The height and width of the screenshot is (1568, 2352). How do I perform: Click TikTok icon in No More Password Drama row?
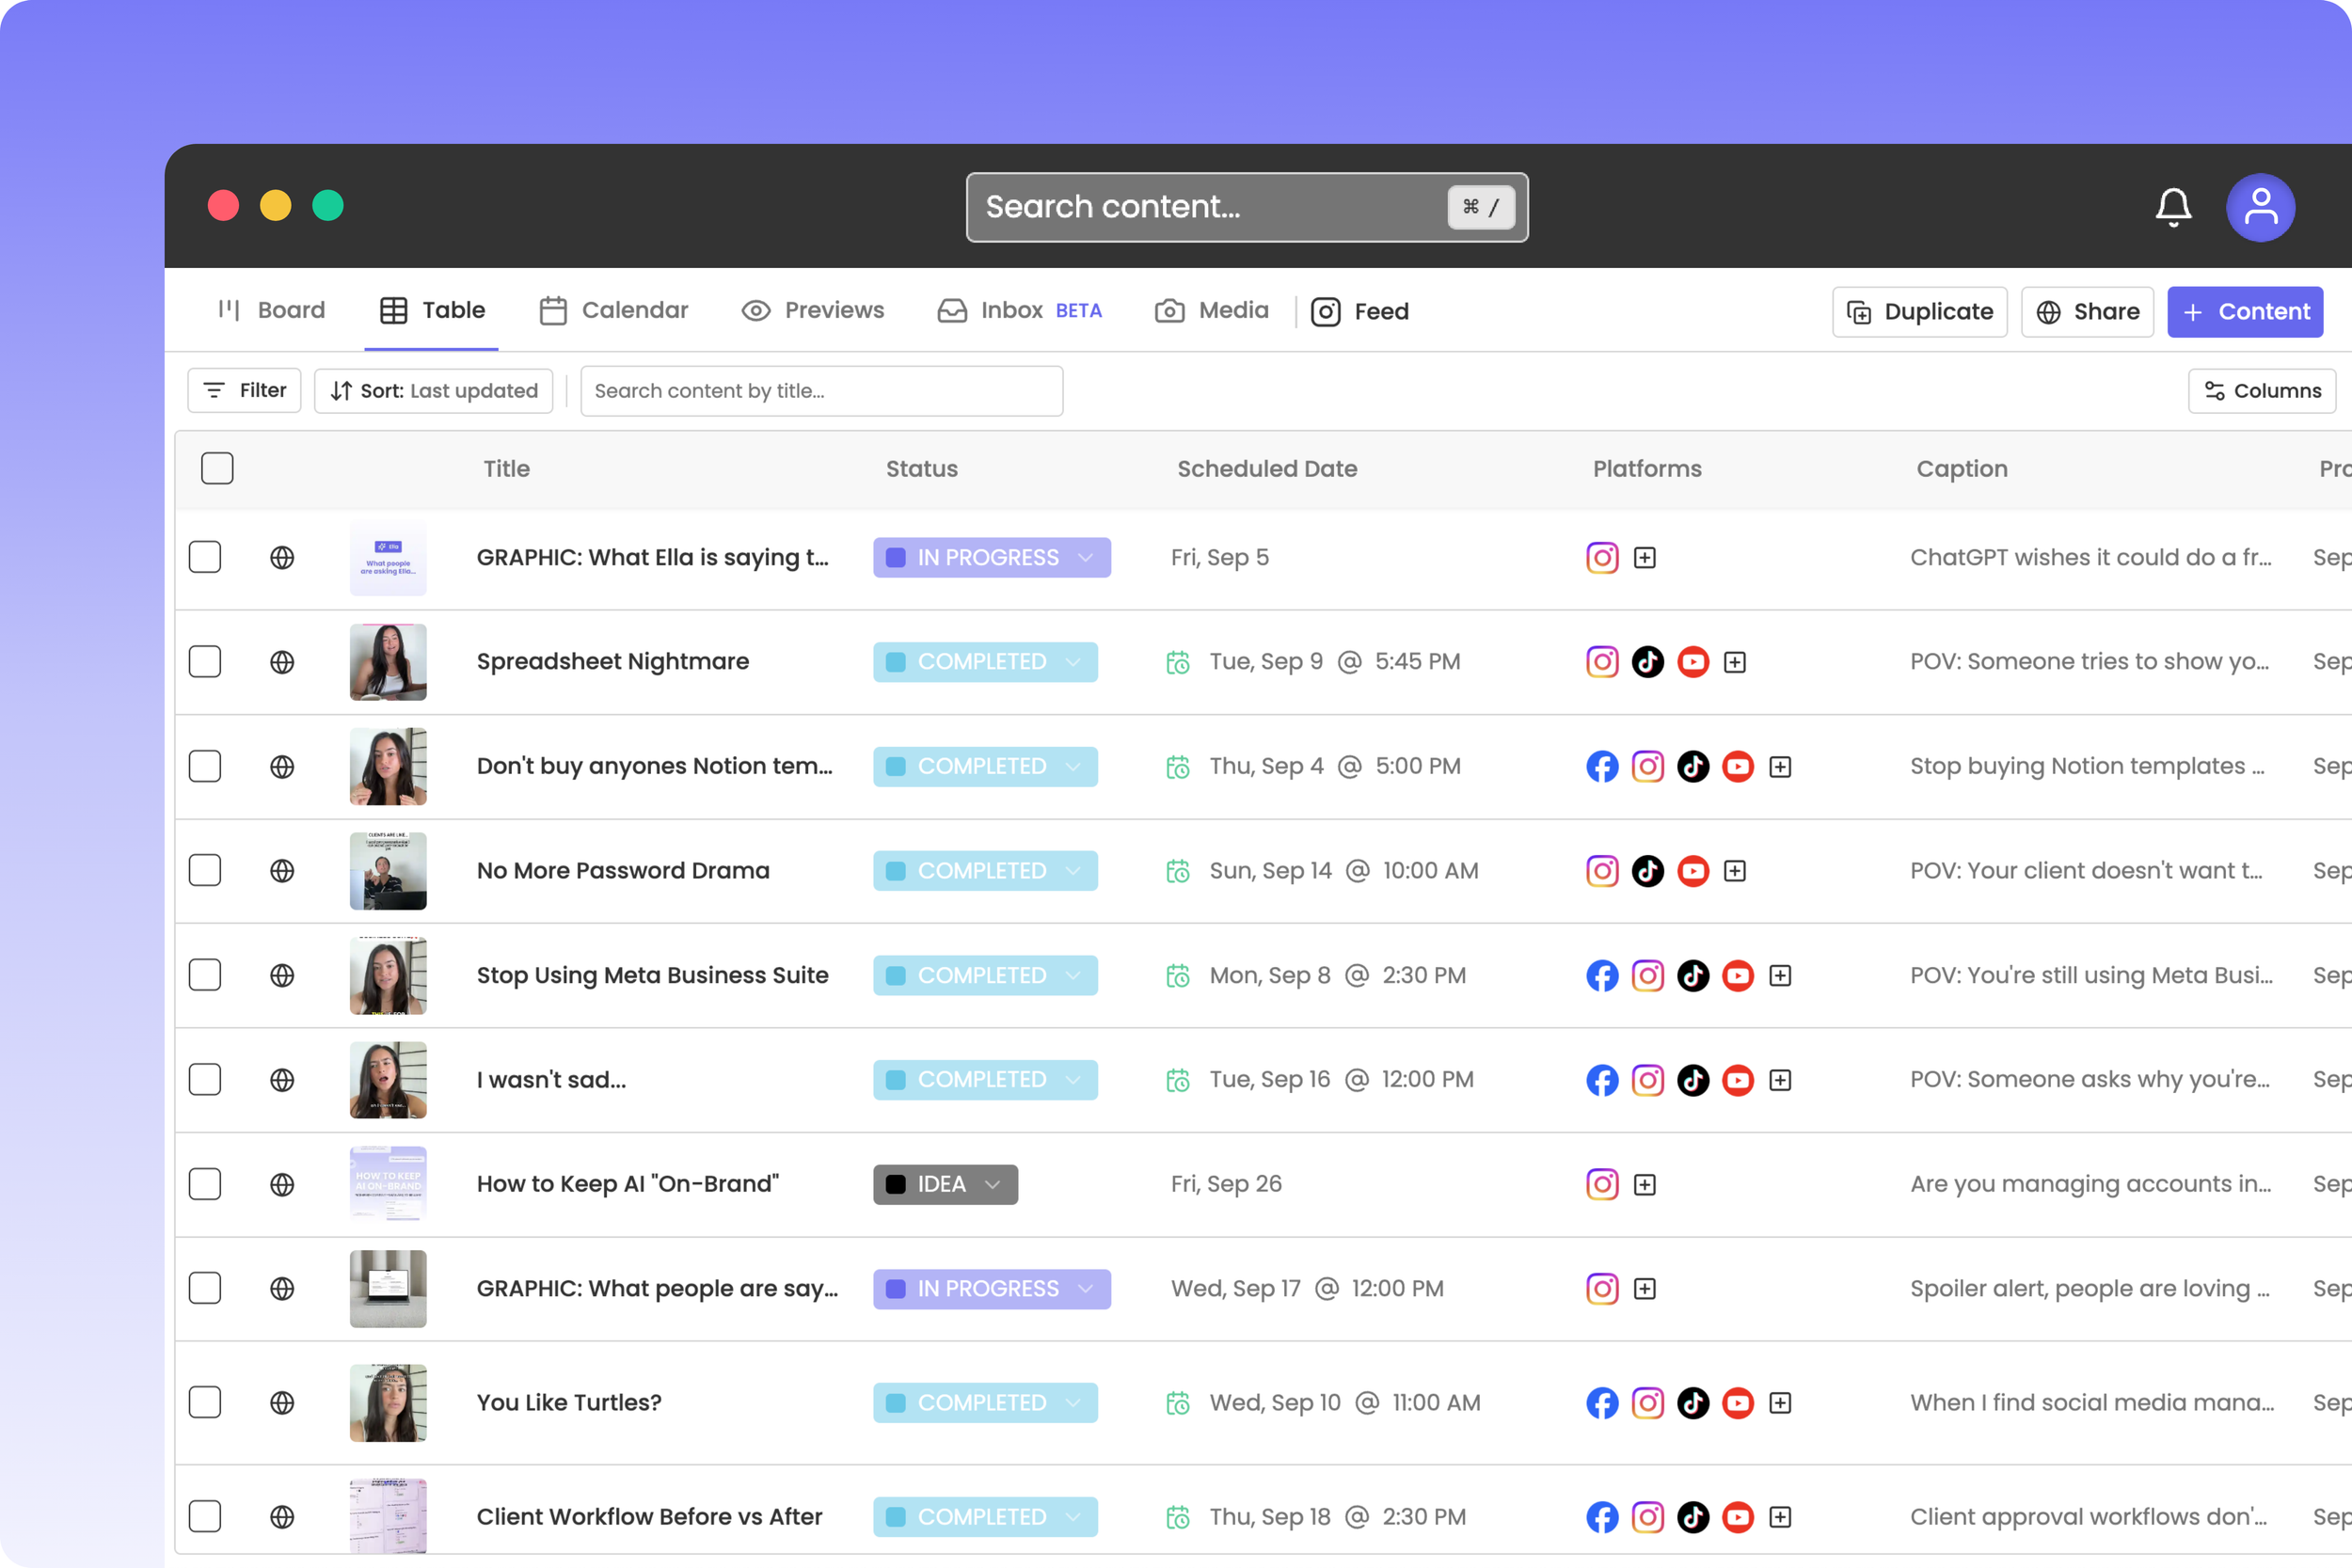point(1647,871)
